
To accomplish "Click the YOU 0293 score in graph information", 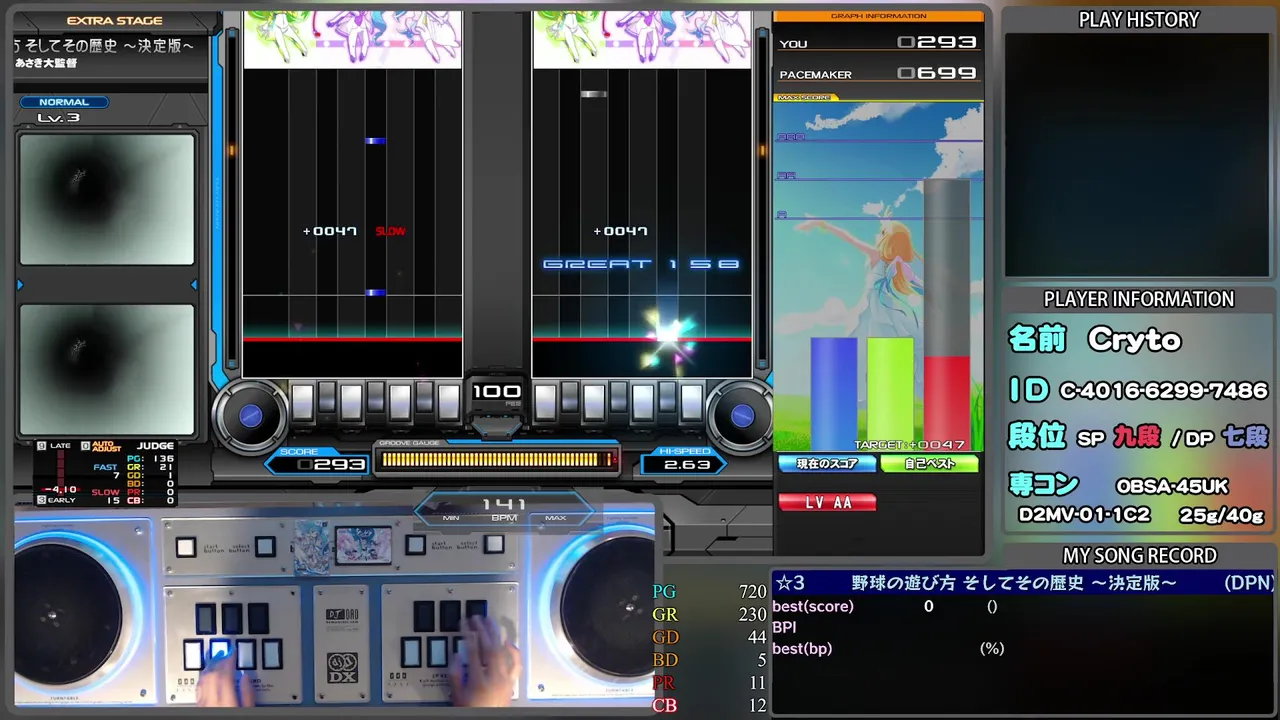I will [937, 42].
